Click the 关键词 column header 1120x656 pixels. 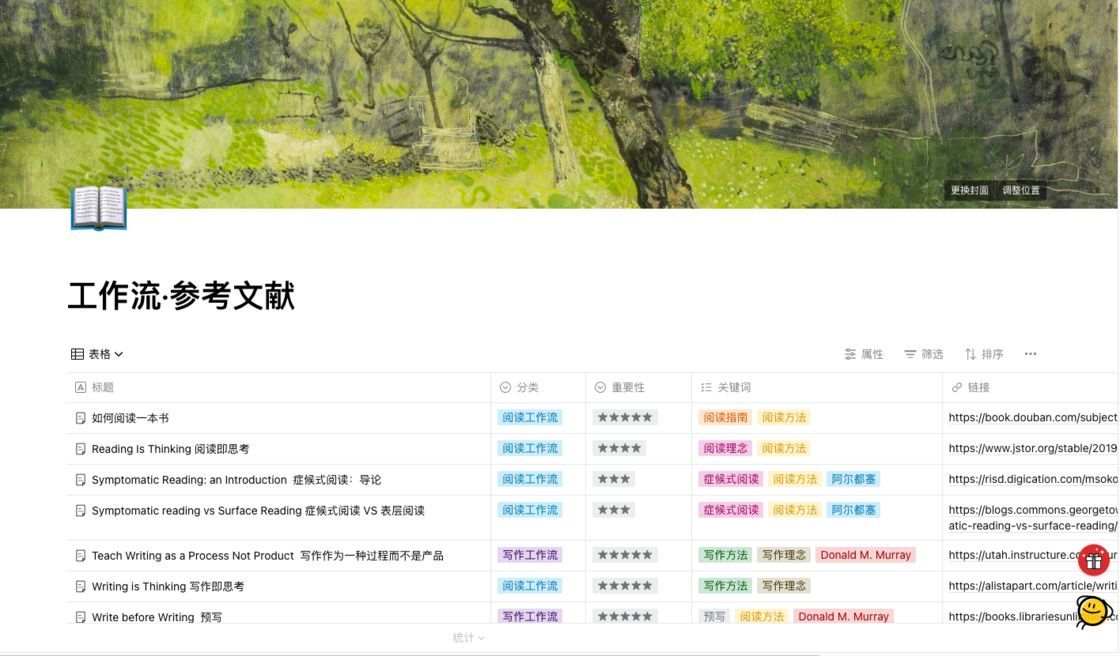[x=816, y=387]
